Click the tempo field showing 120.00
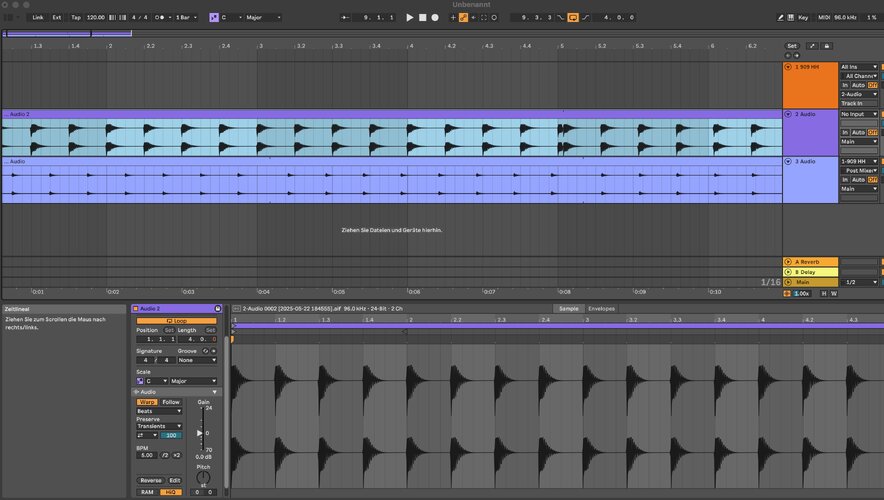This screenshot has width=884, height=500. 96,17
